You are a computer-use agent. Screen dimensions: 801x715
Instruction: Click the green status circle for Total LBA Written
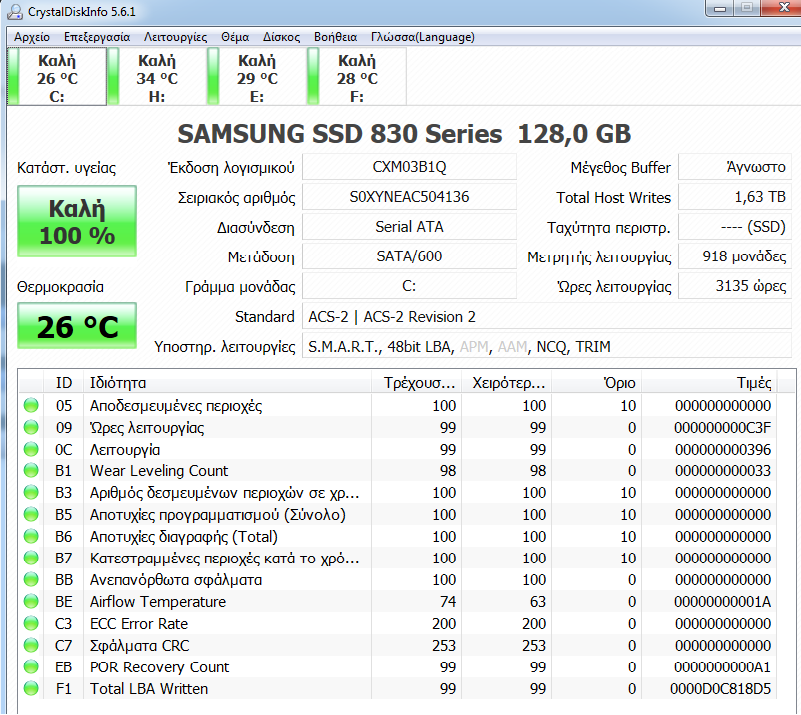31,688
